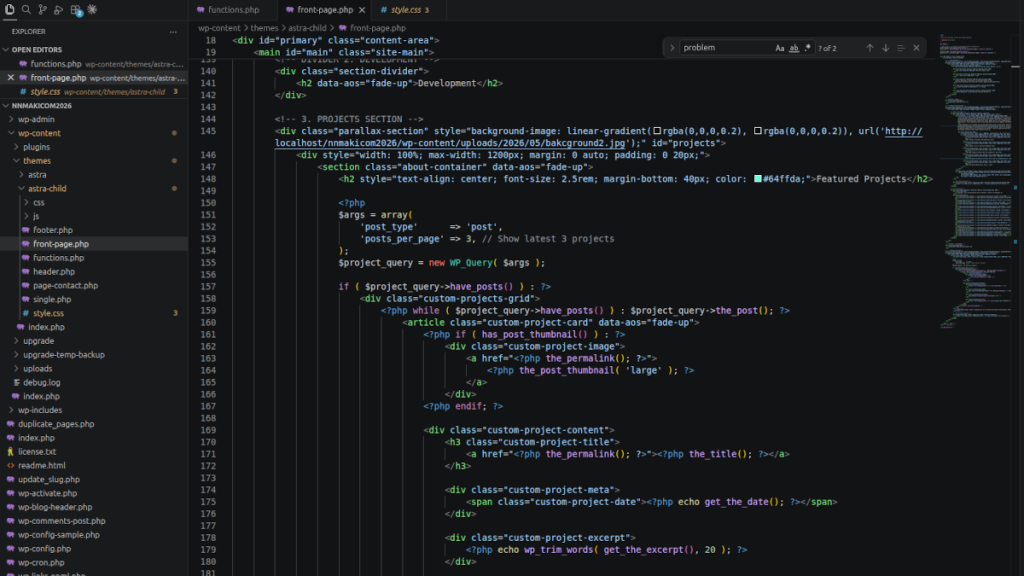1024x576 pixels.
Task: Collapse the Open Editors section
Action: (x=37, y=50)
